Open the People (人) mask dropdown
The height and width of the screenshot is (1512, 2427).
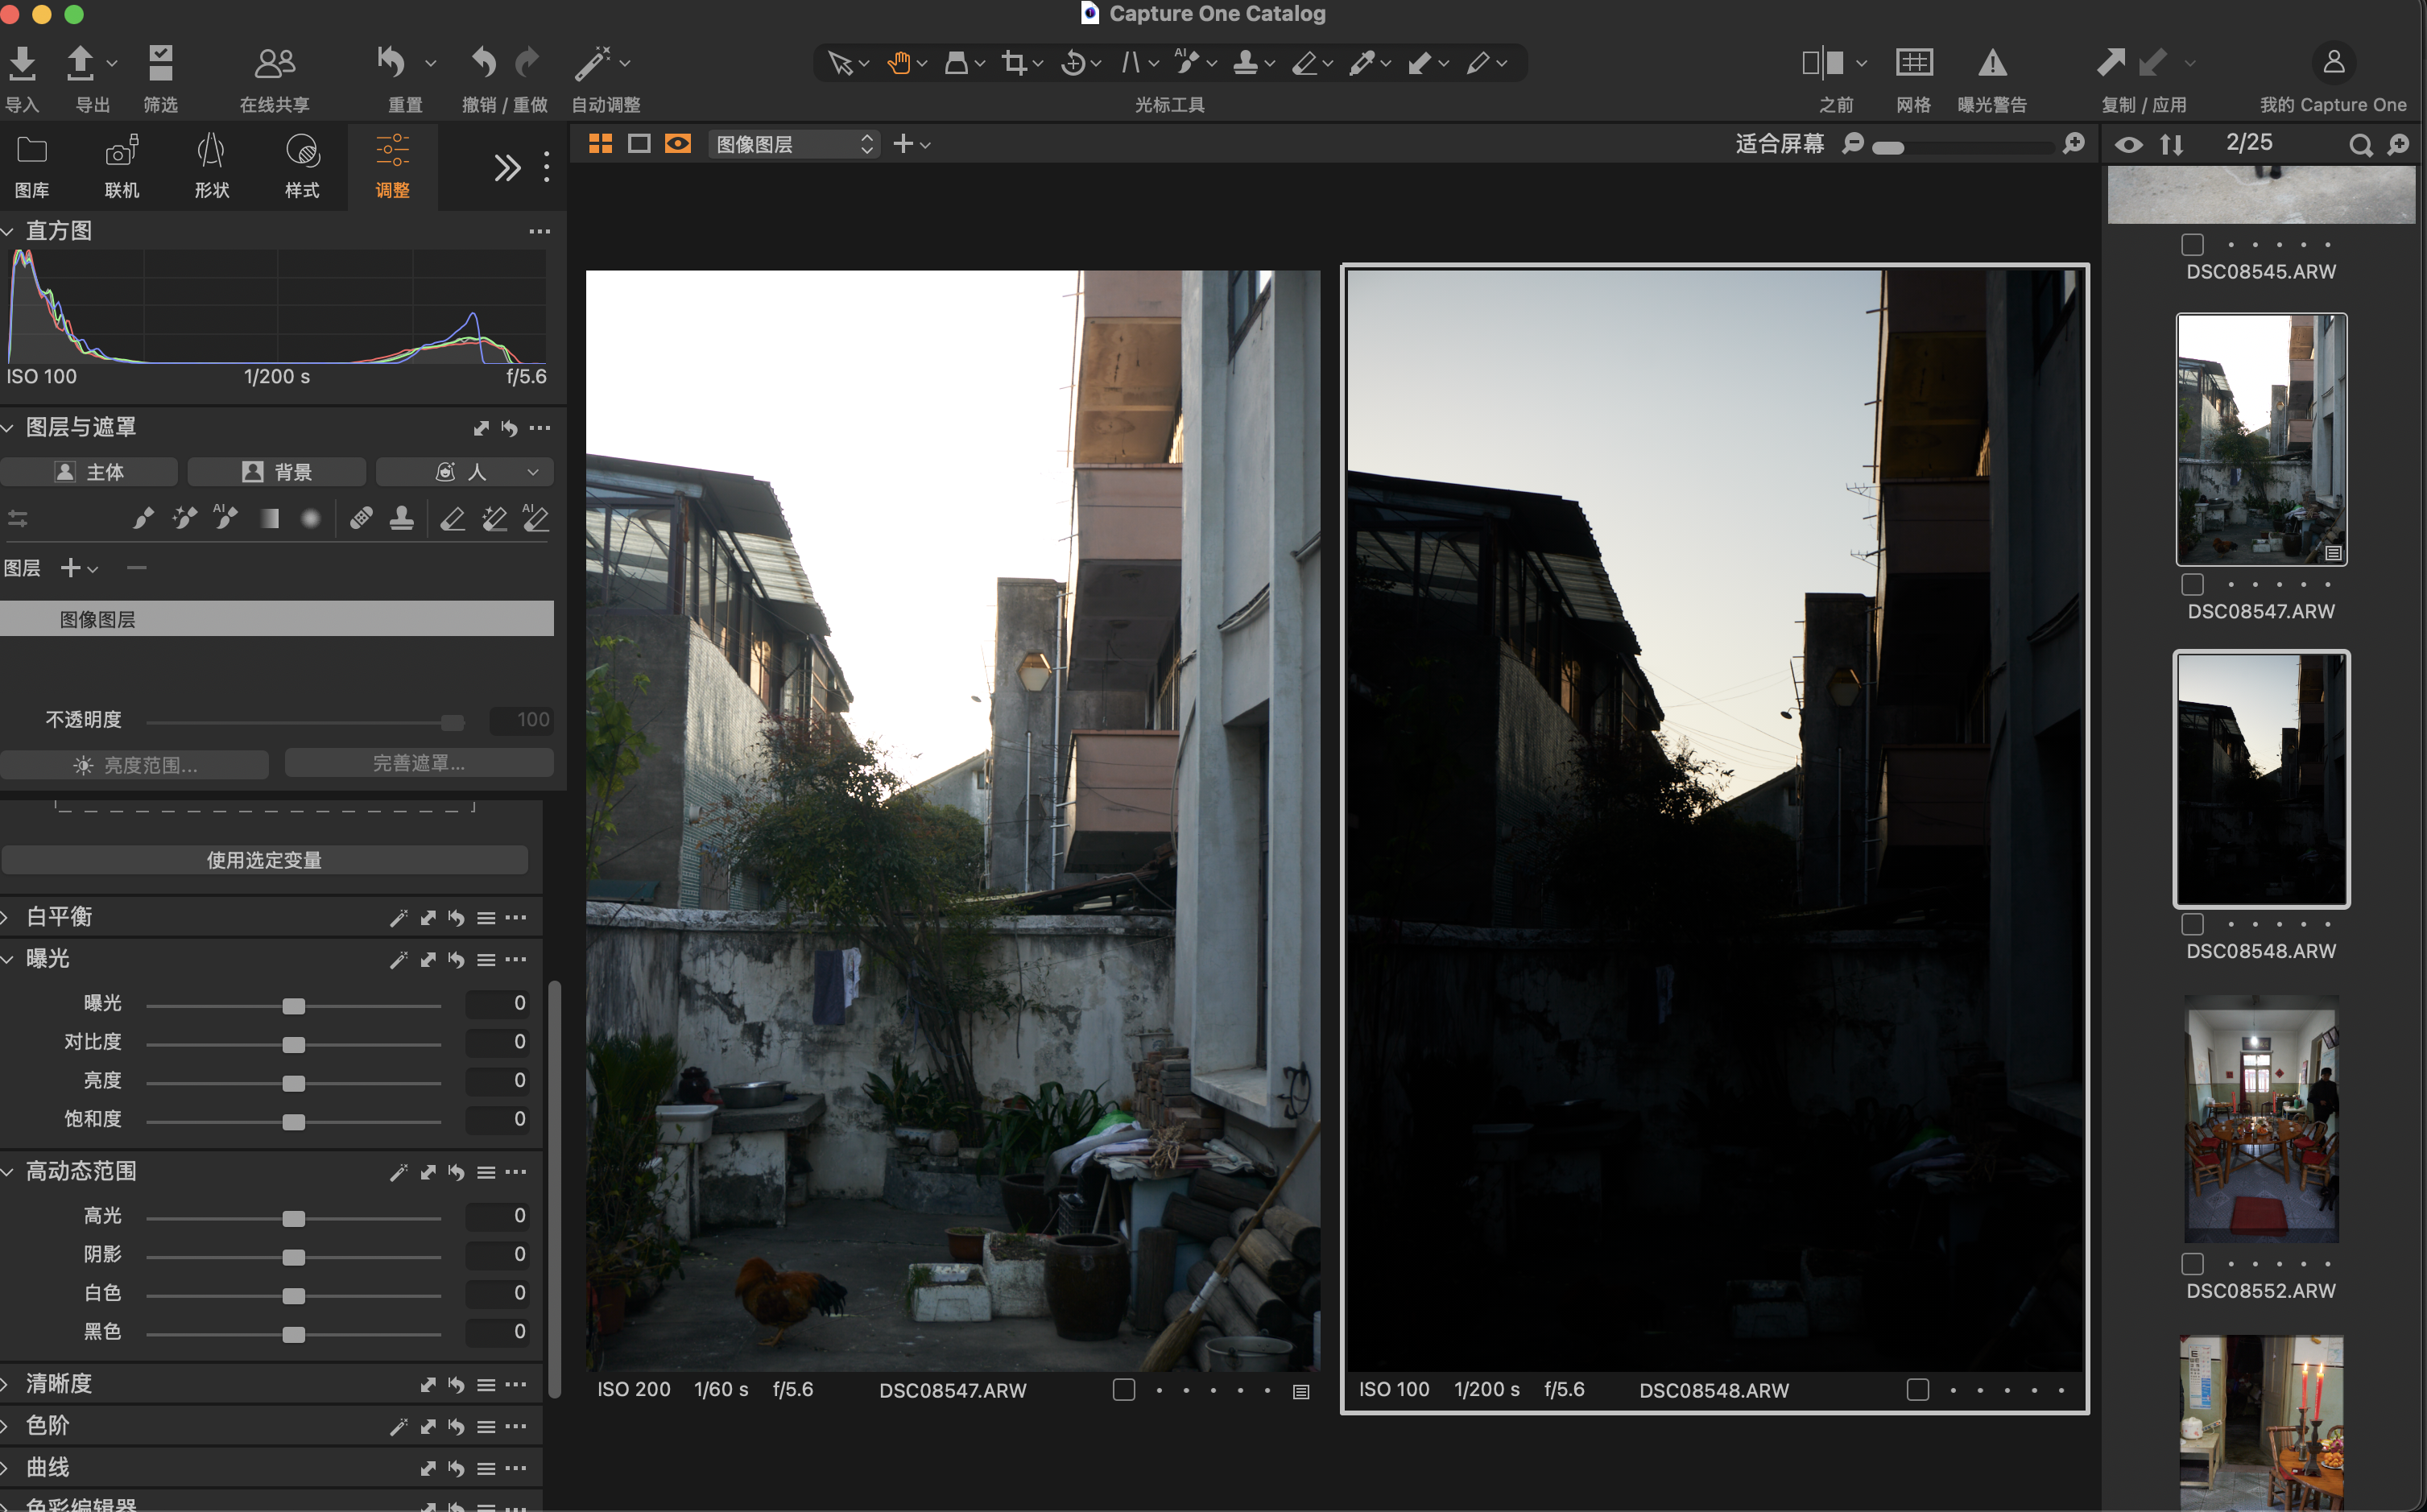(465, 472)
